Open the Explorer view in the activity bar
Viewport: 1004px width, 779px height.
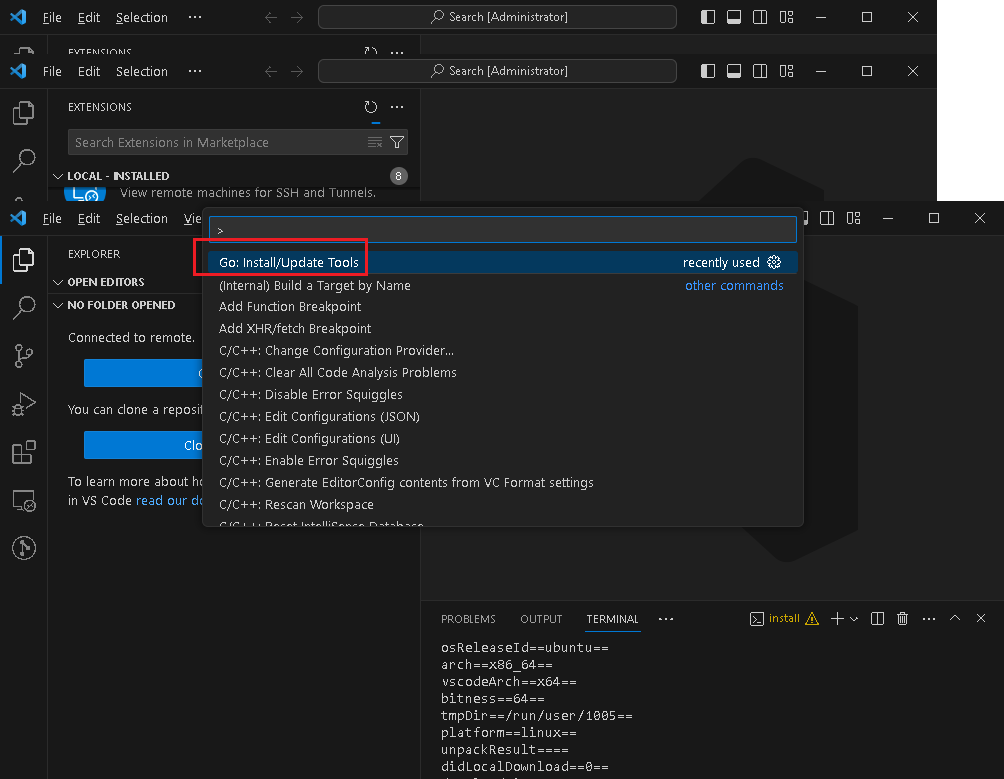coord(23,260)
